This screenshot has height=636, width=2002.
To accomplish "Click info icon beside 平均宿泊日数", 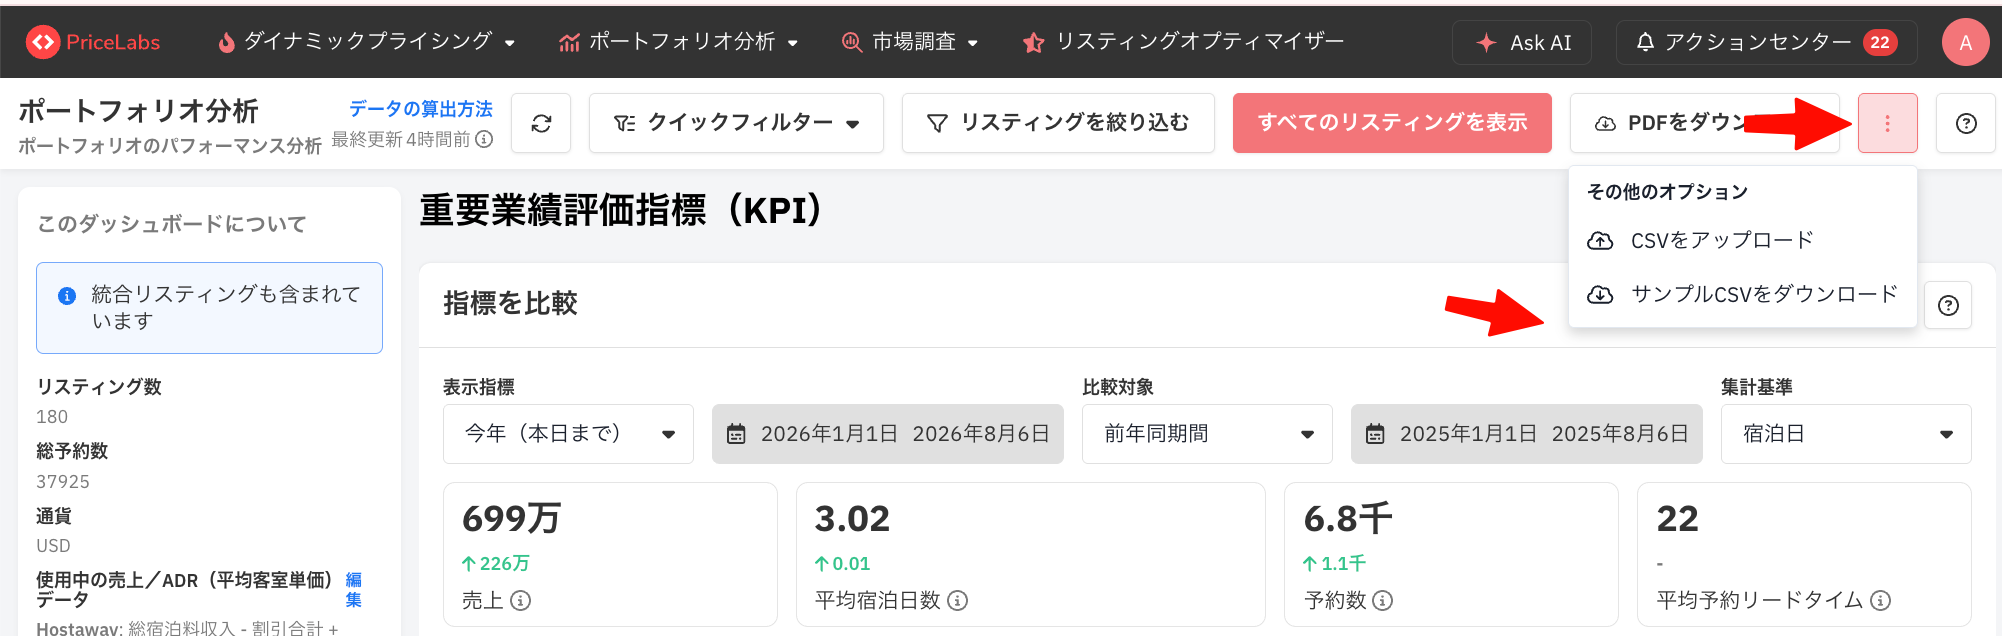I will click(957, 600).
